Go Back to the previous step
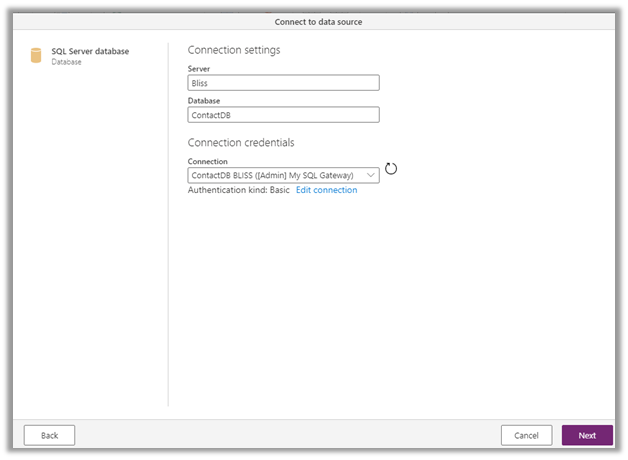 pos(49,435)
